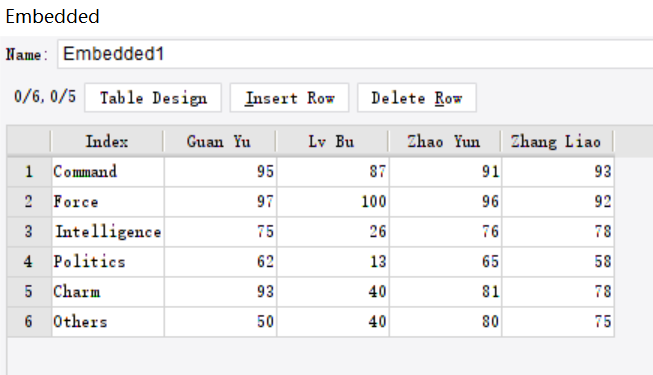The width and height of the screenshot is (653, 375).
Task: Select row header number 4
Action: (x=29, y=262)
